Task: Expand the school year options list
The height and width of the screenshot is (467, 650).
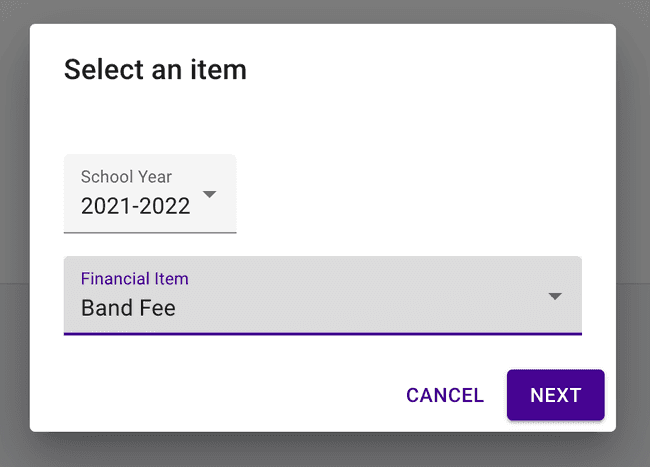Action: (209, 194)
